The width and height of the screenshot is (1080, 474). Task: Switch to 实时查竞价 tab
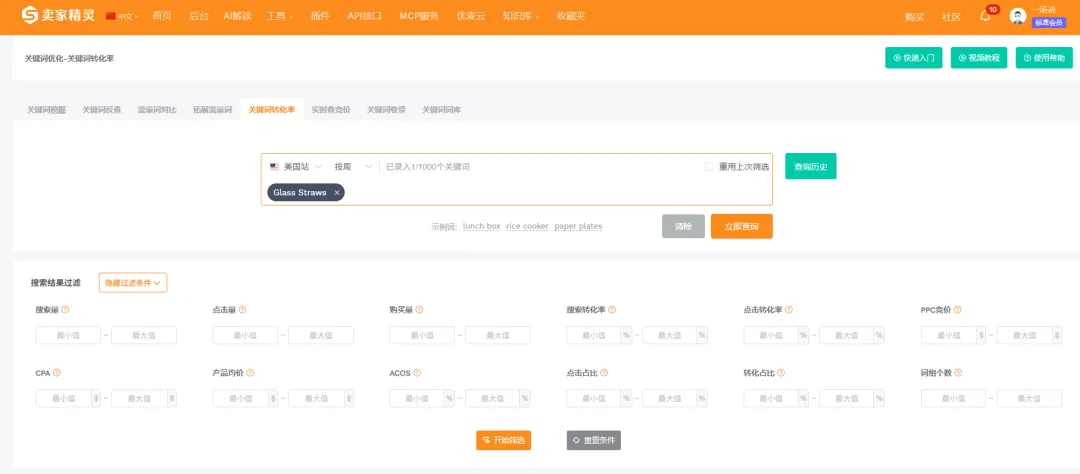click(331, 110)
